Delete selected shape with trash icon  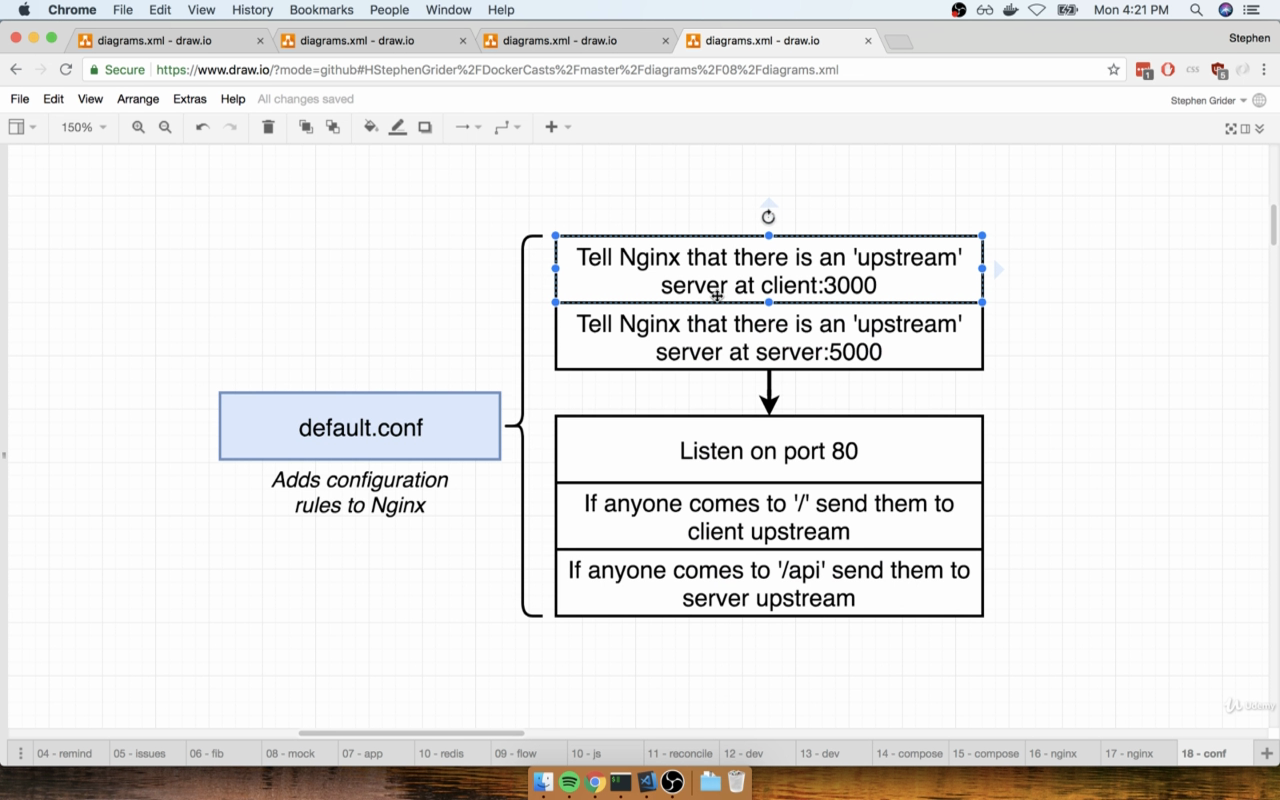pyautogui.click(x=268, y=127)
